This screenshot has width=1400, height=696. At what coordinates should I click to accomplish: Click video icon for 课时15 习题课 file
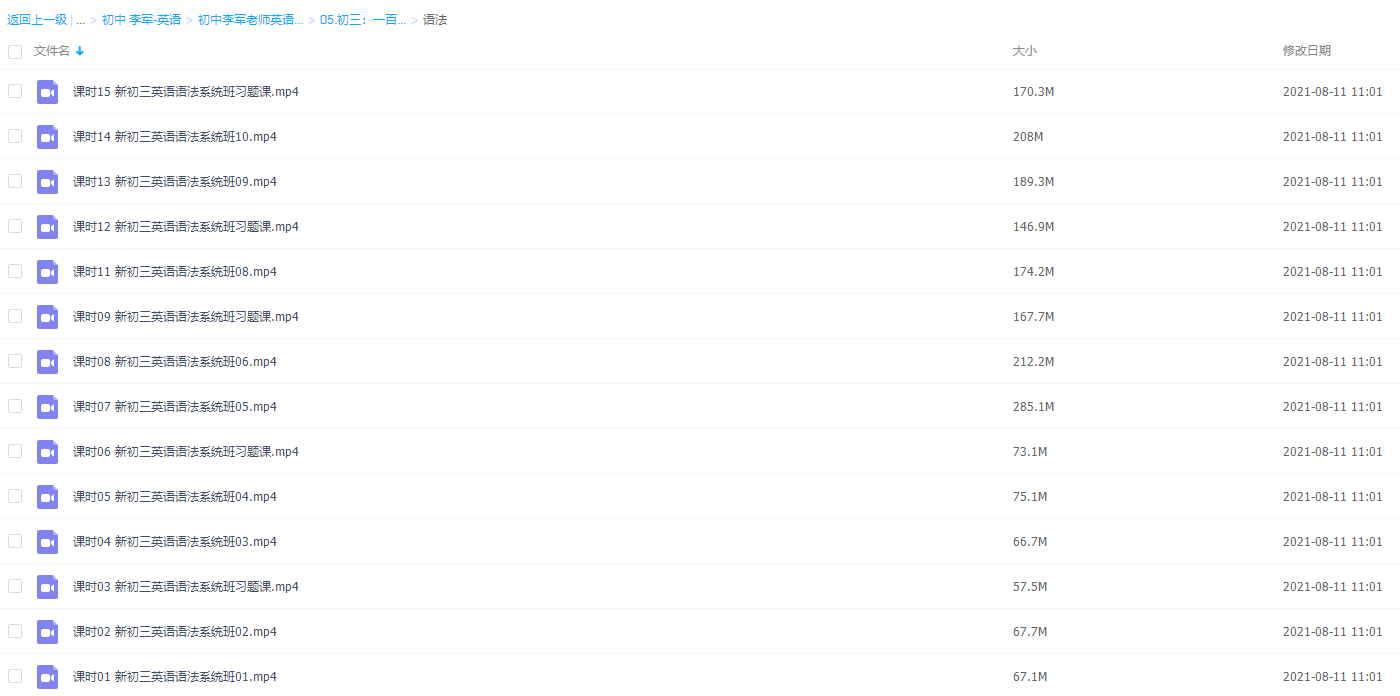pyautogui.click(x=47, y=92)
